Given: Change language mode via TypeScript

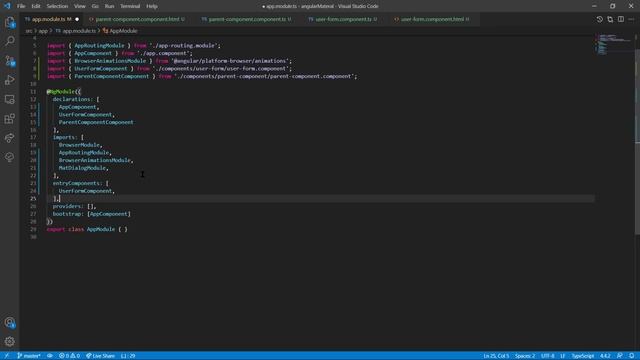Looking at the screenshot, I should tap(582, 356).
